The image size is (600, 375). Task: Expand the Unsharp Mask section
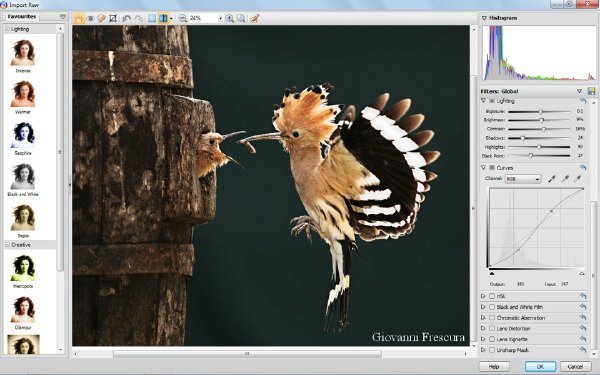483,350
